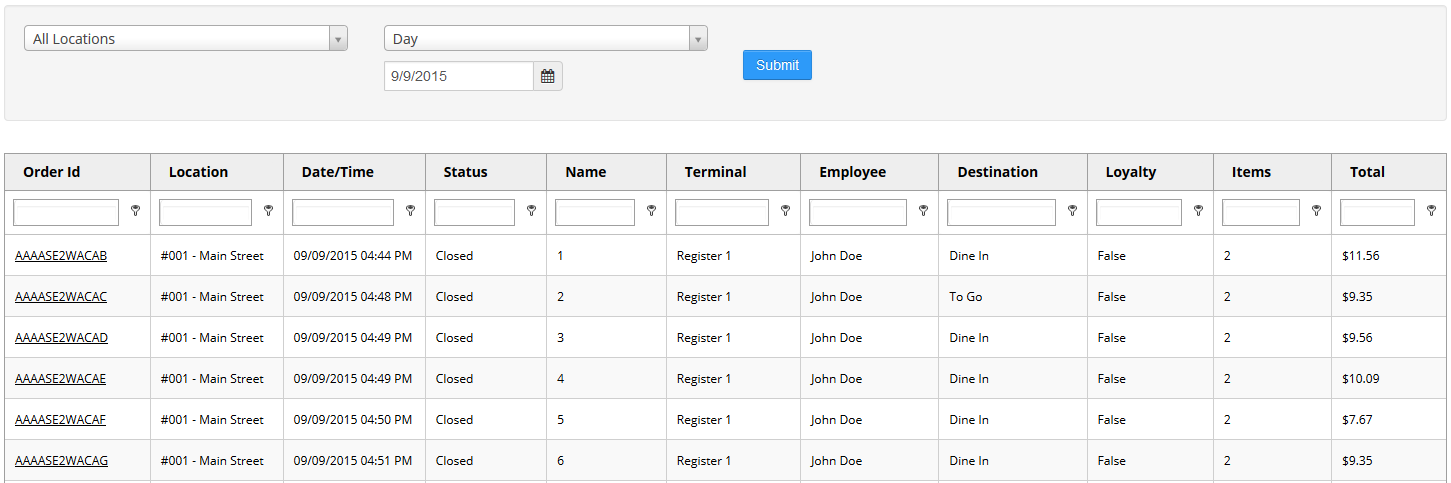The height and width of the screenshot is (483, 1451).
Task: Click the Destination column filter icon
Action: tap(1072, 211)
